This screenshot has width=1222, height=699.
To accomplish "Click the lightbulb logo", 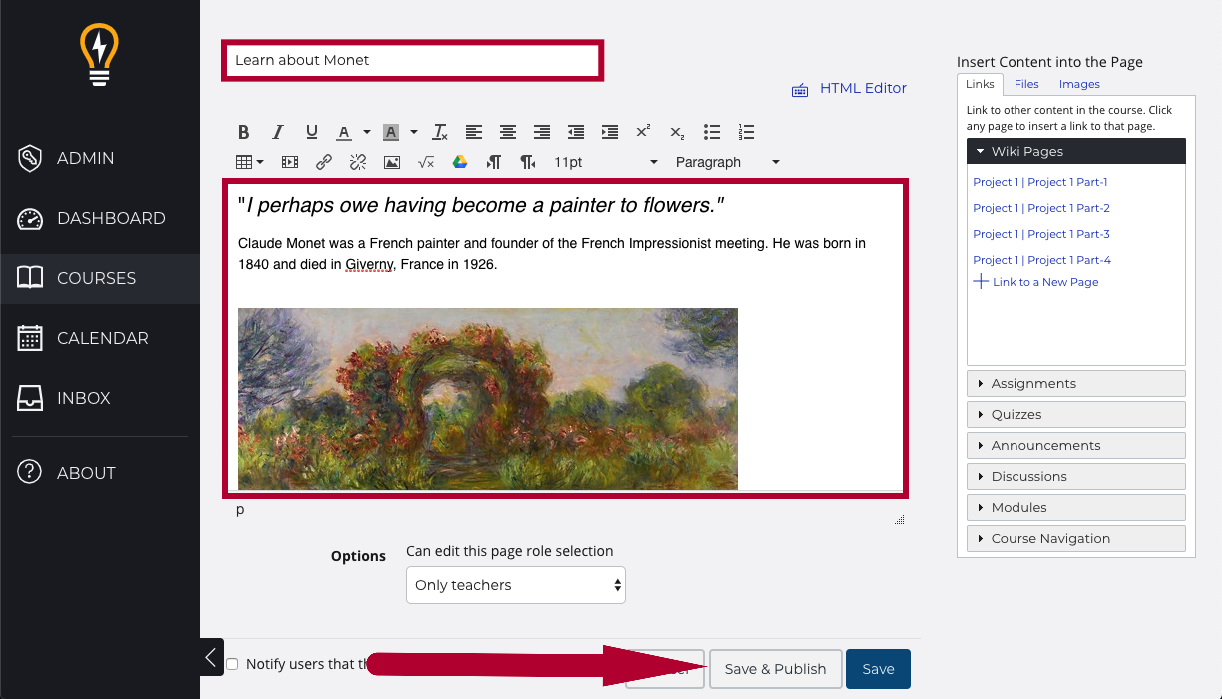I will tap(99, 56).
